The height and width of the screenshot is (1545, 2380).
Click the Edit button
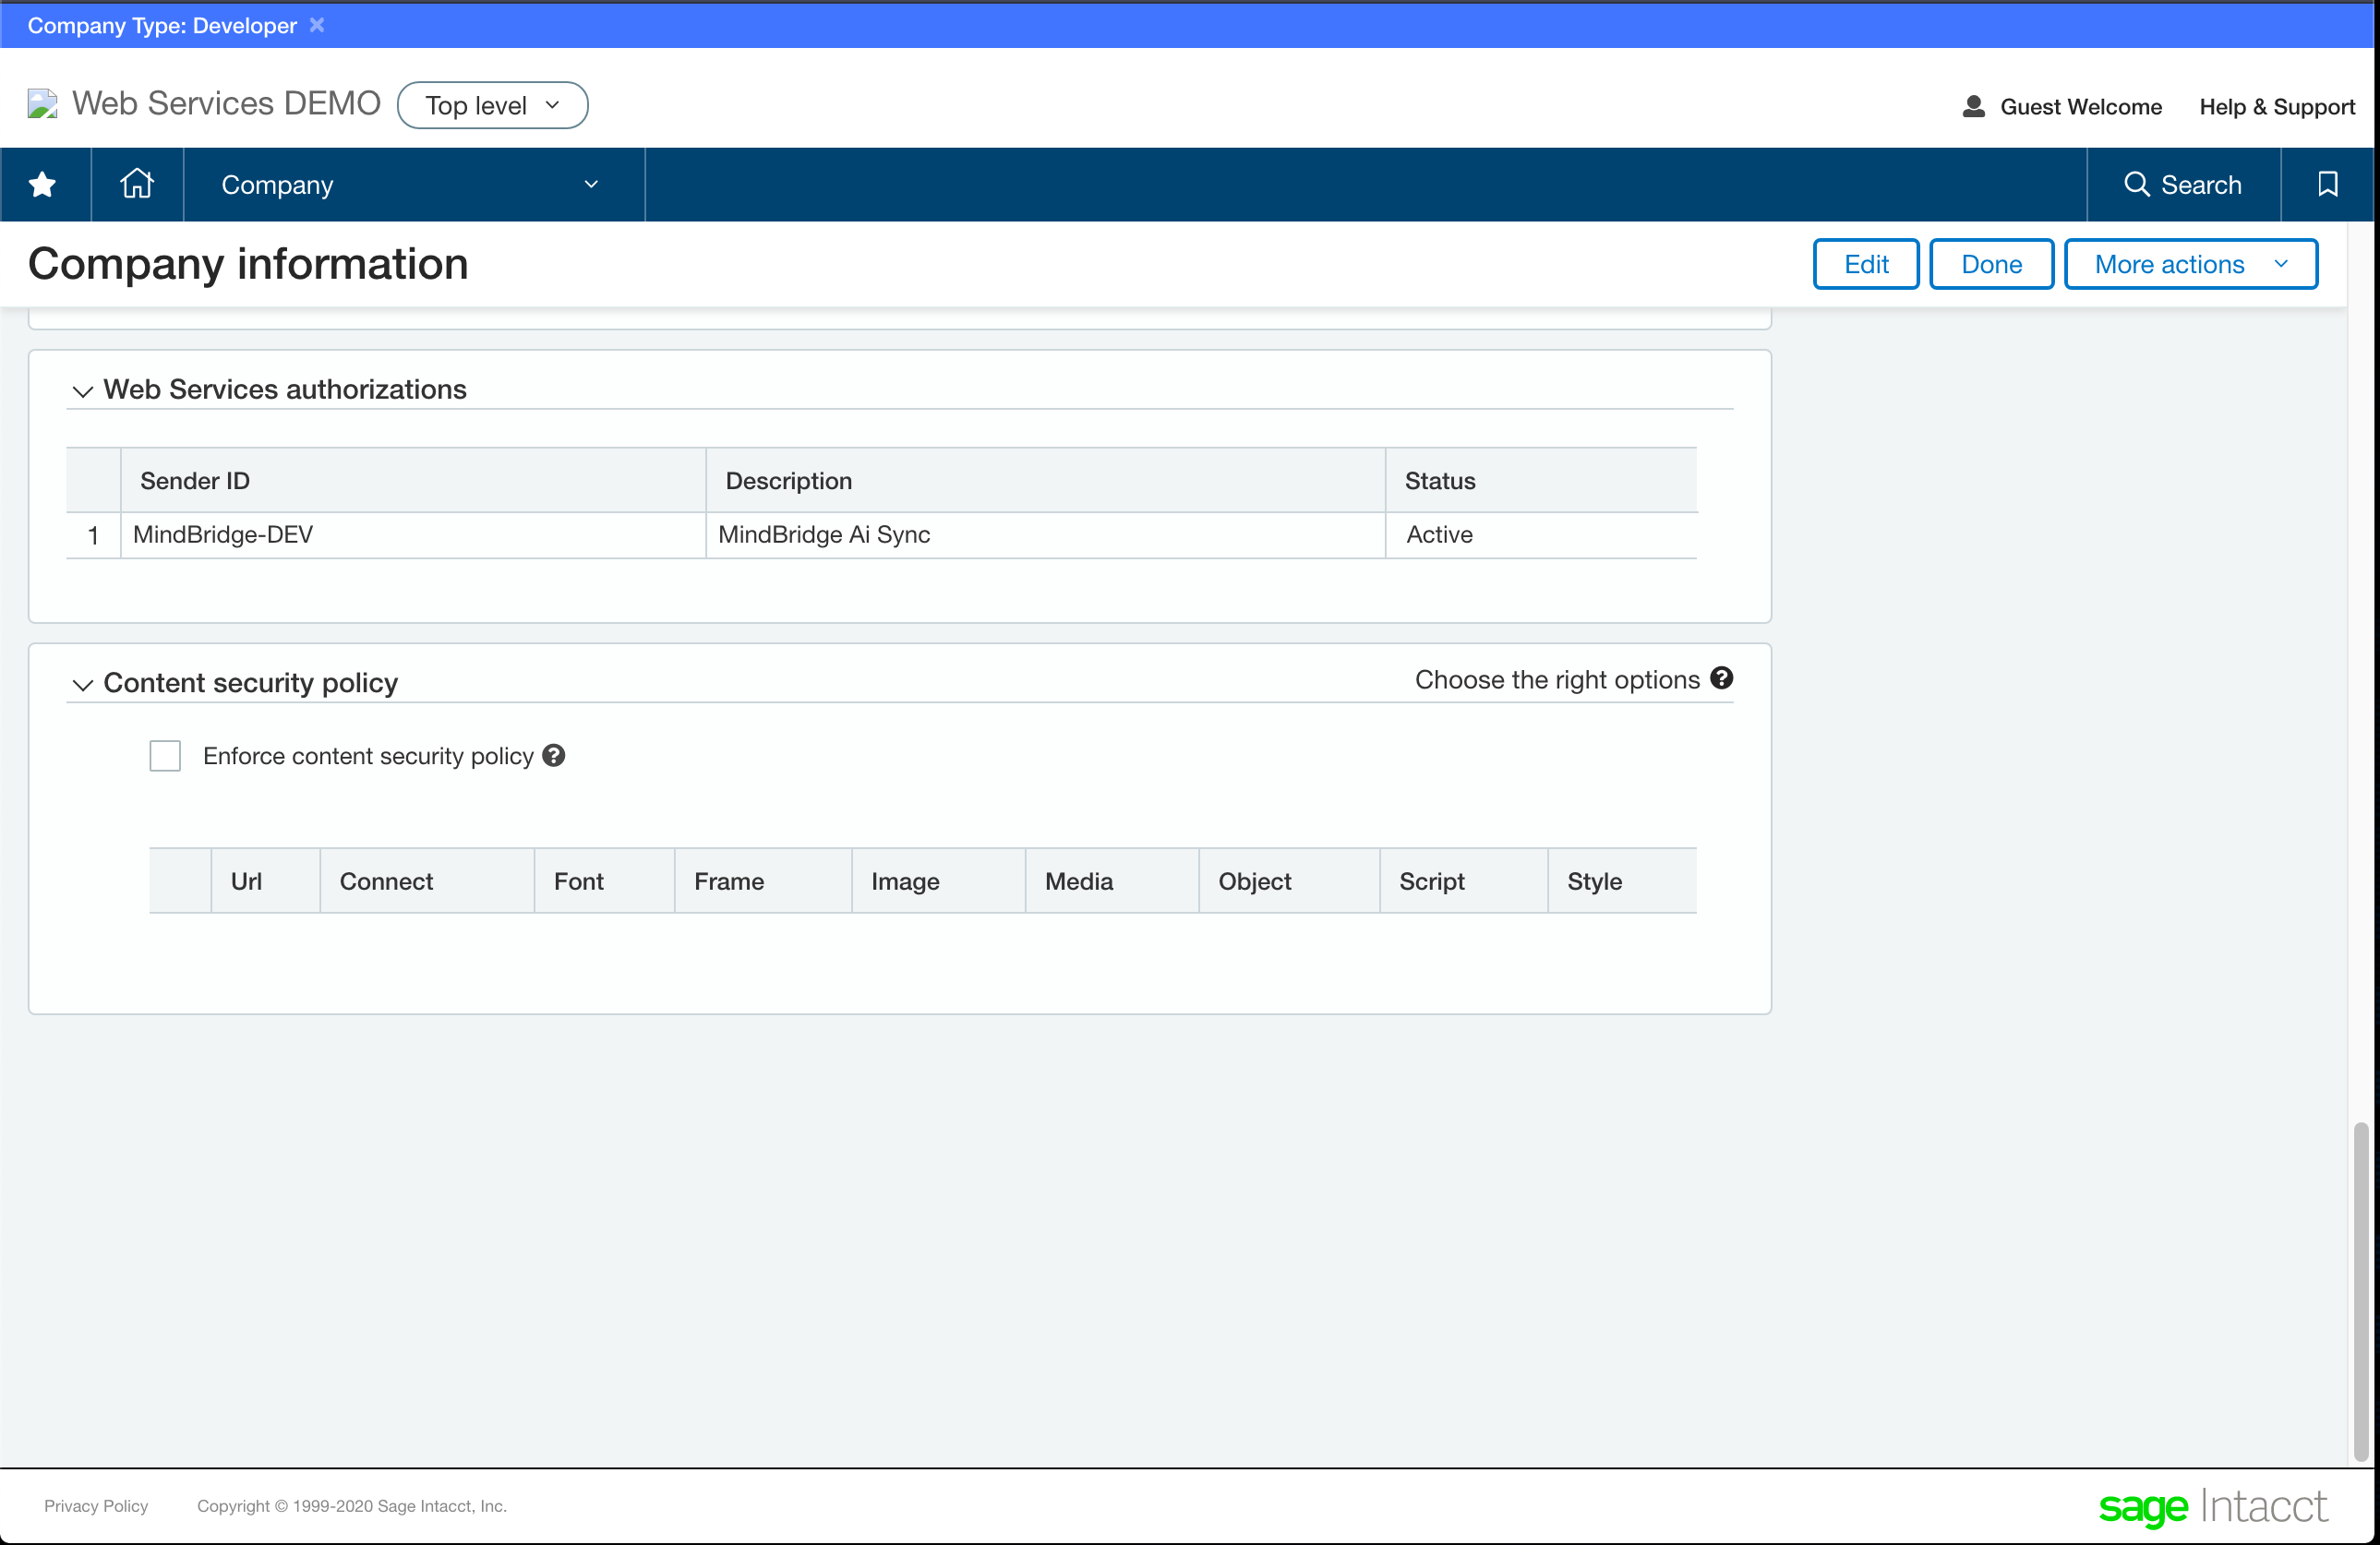click(1866, 264)
